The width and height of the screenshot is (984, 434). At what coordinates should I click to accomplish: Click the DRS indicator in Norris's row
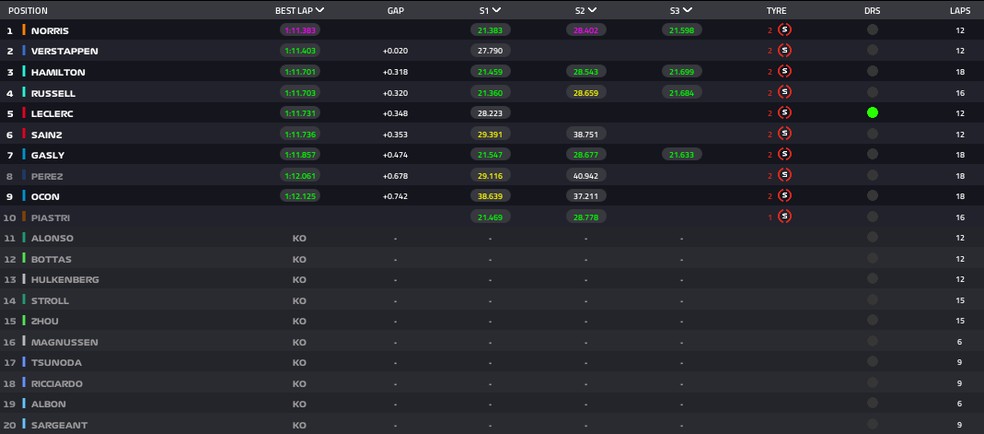873,30
